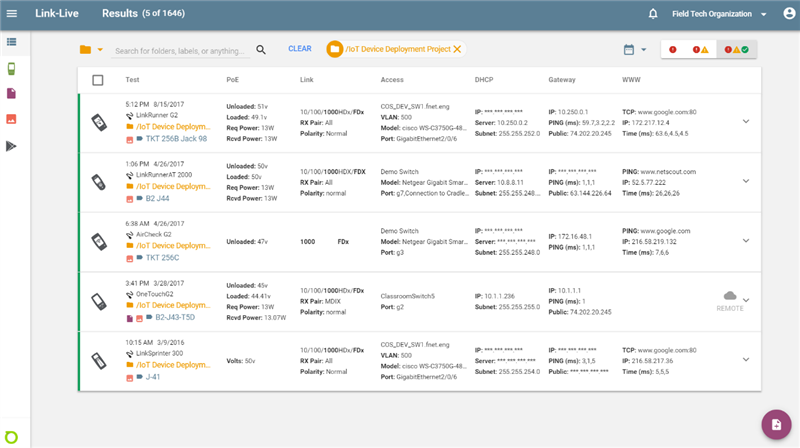Click the LinkRunner G2 device icon
Image resolution: width=800 pixels, height=448 pixels.
click(x=98, y=122)
